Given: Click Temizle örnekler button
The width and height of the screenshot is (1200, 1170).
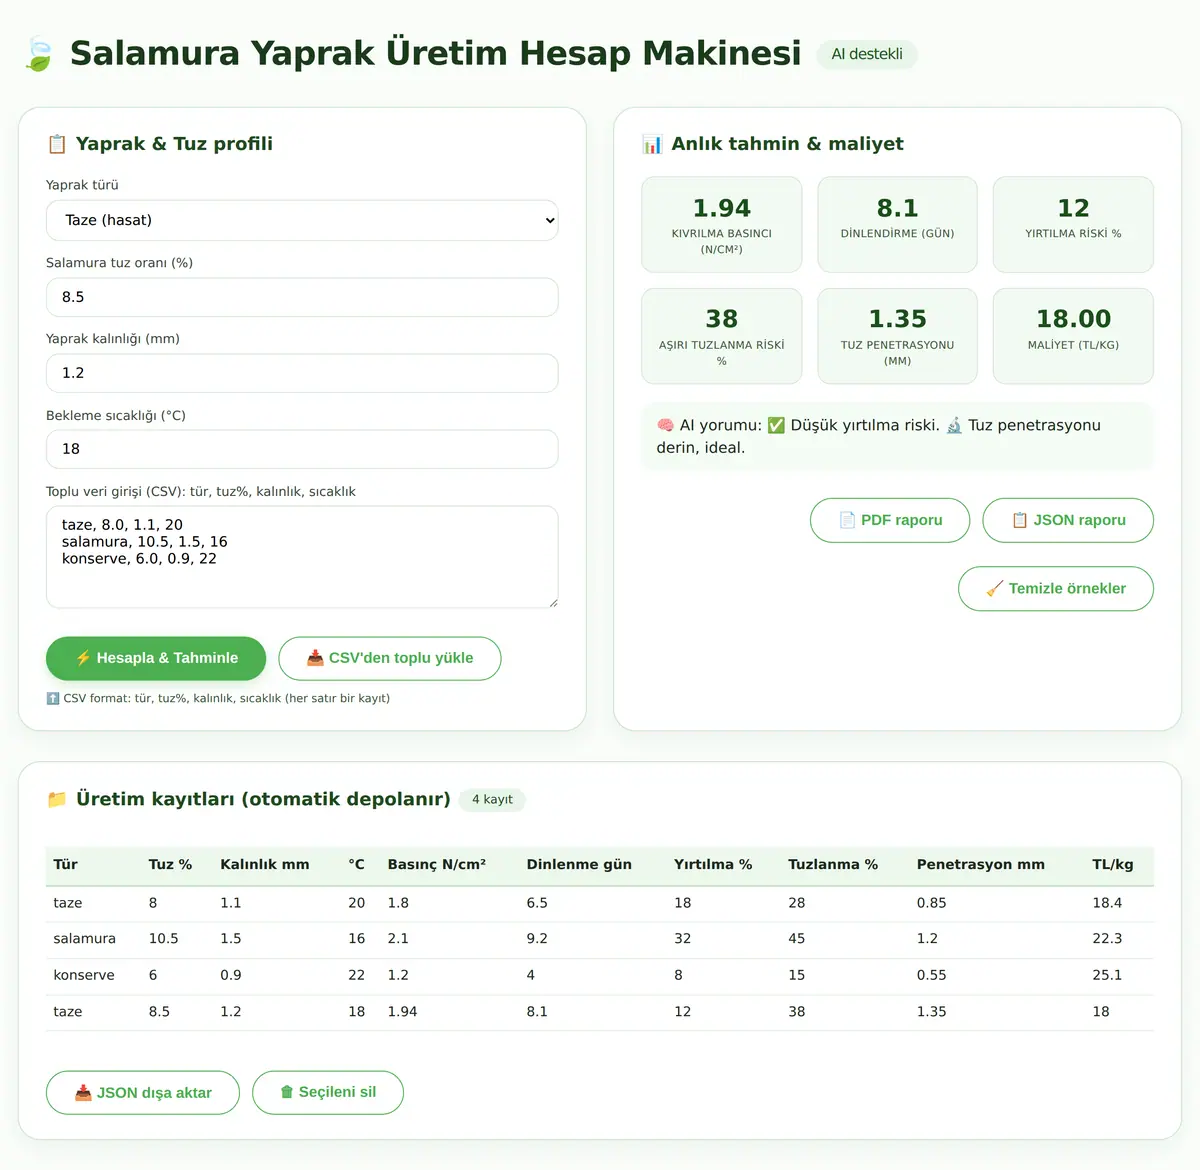Looking at the screenshot, I should coord(1056,588).
